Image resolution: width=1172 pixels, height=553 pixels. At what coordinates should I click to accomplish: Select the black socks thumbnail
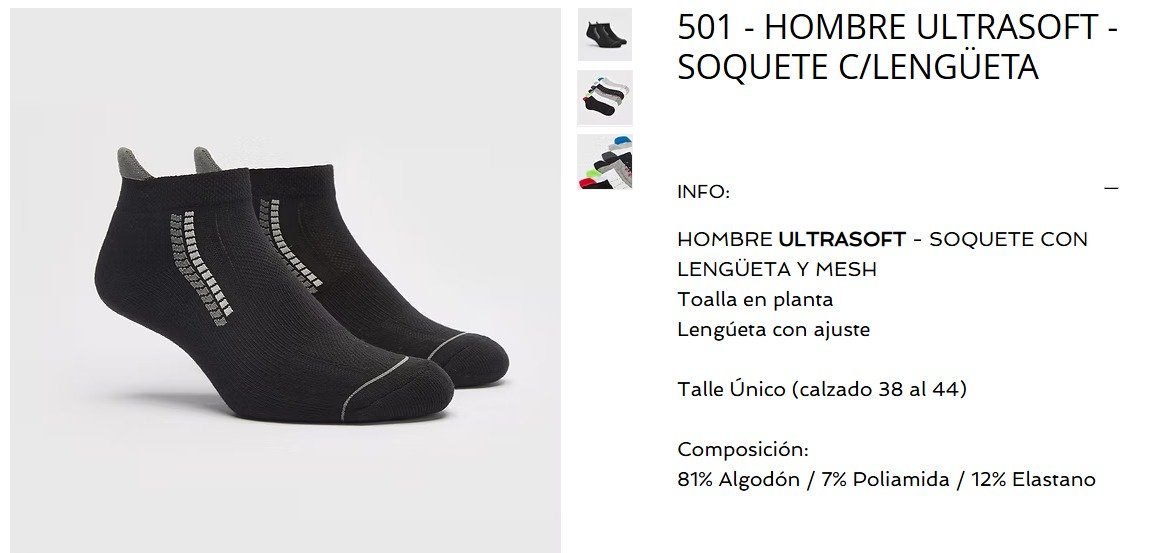click(605, 34)
